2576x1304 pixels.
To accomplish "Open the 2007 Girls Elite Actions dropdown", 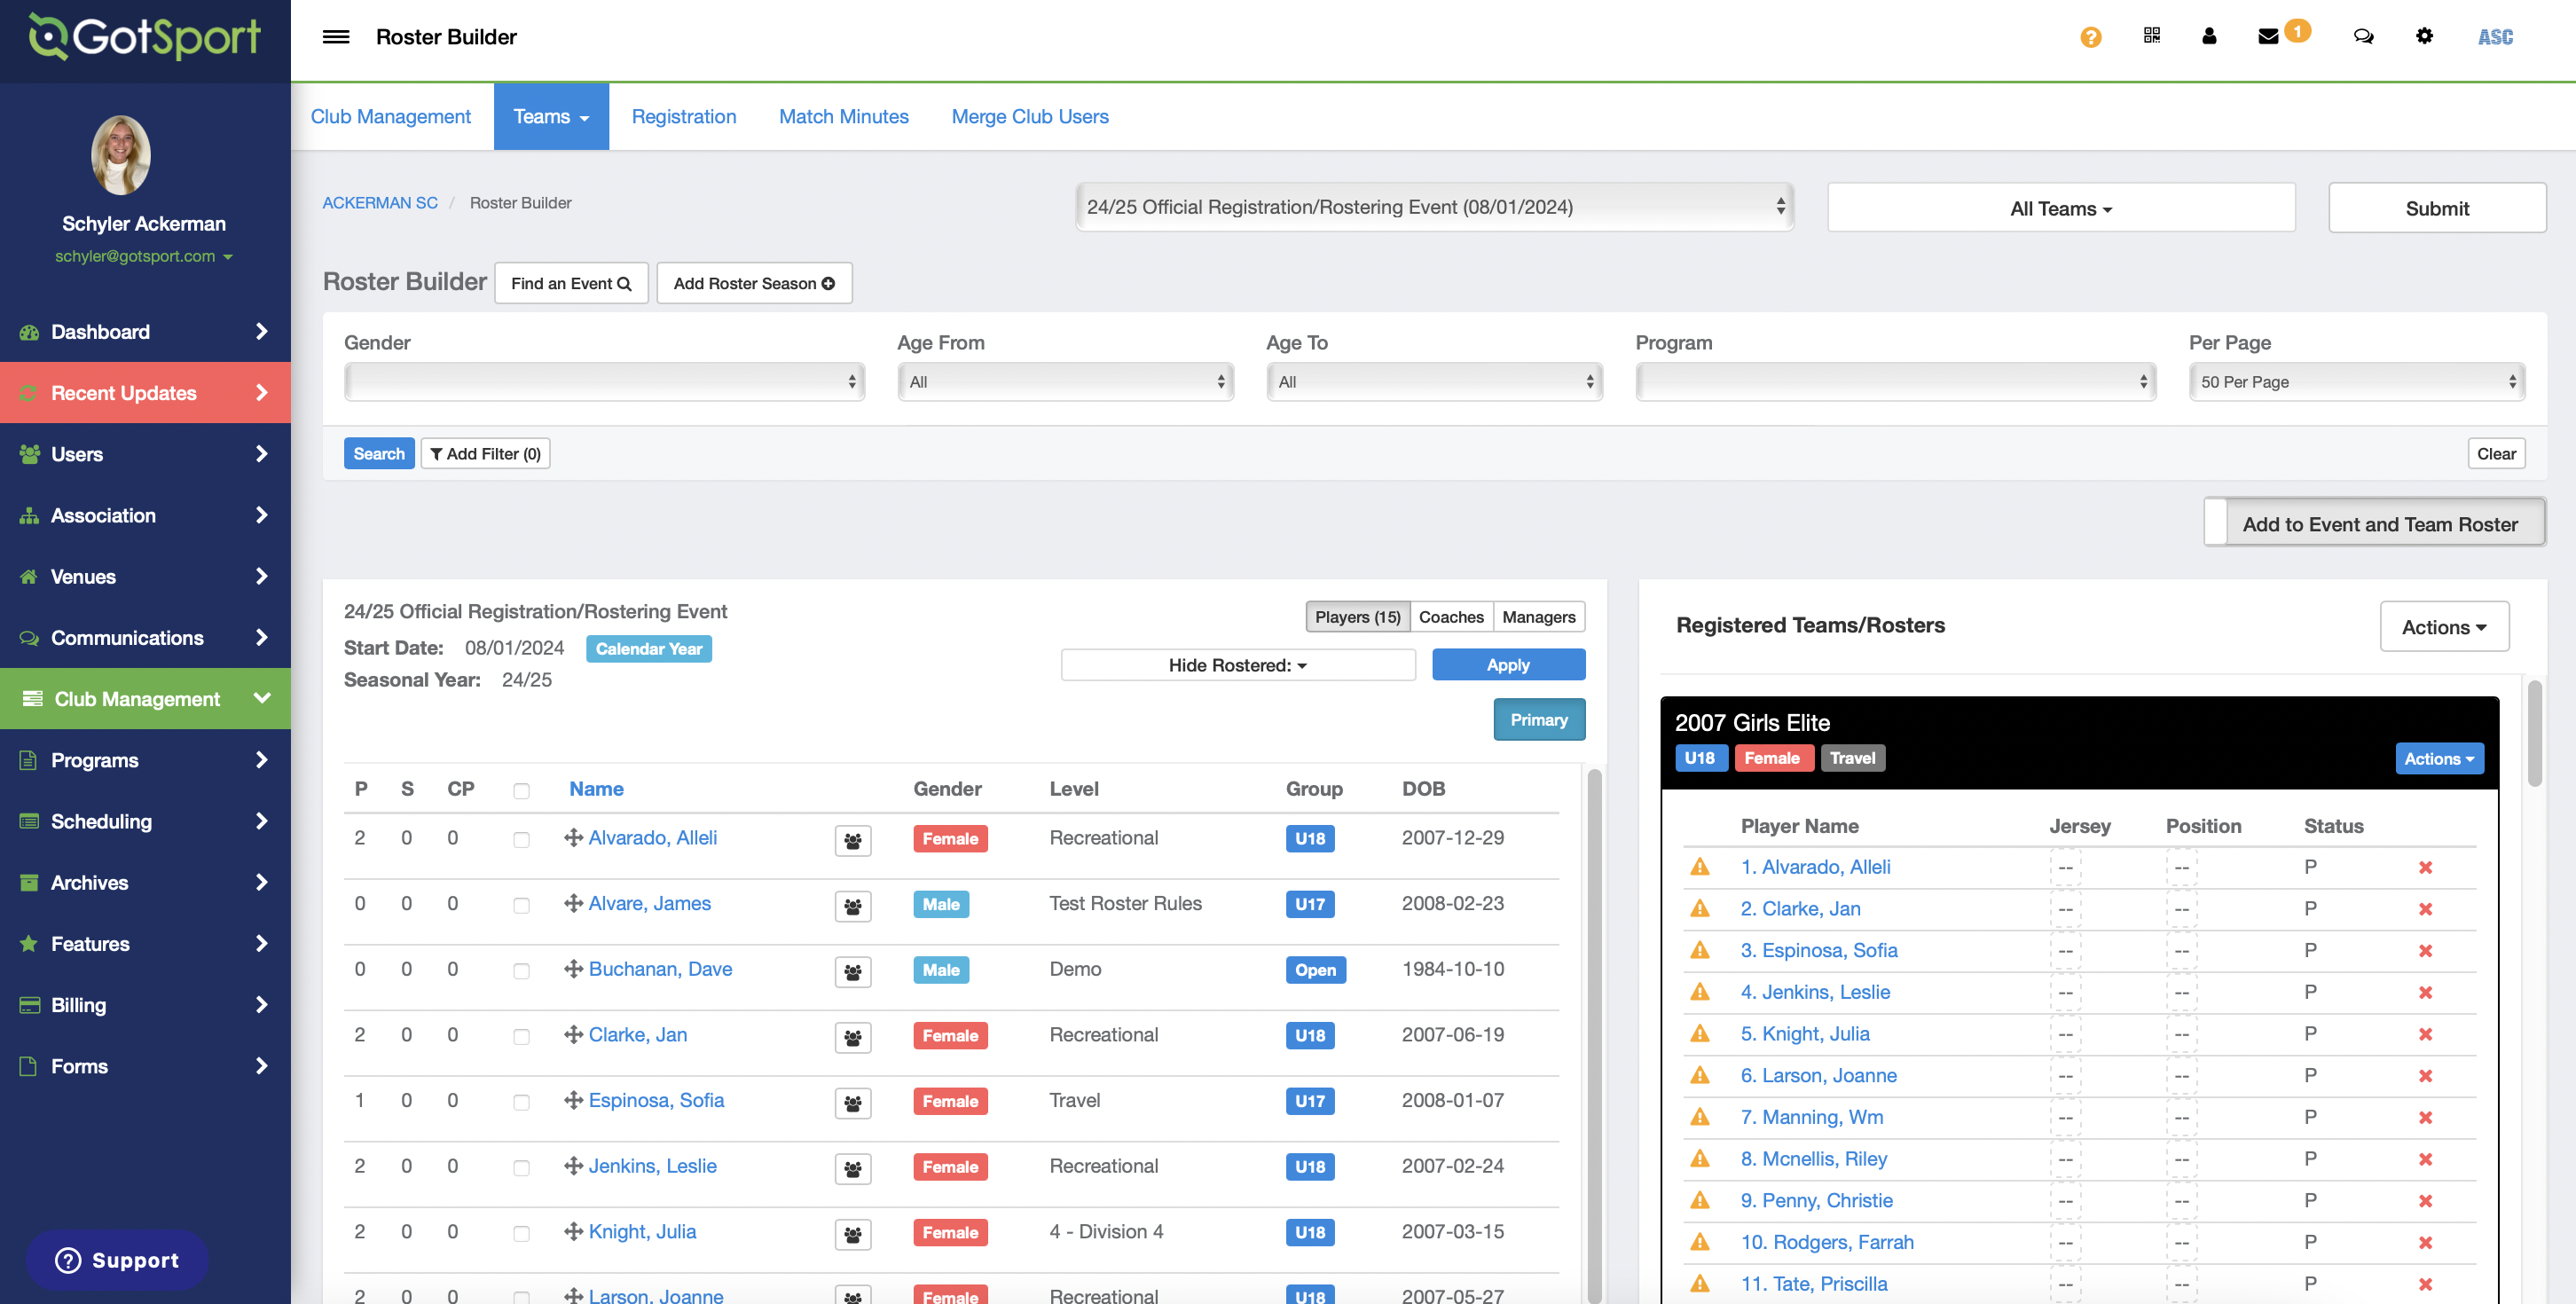I will click(x=2439, y=758).
